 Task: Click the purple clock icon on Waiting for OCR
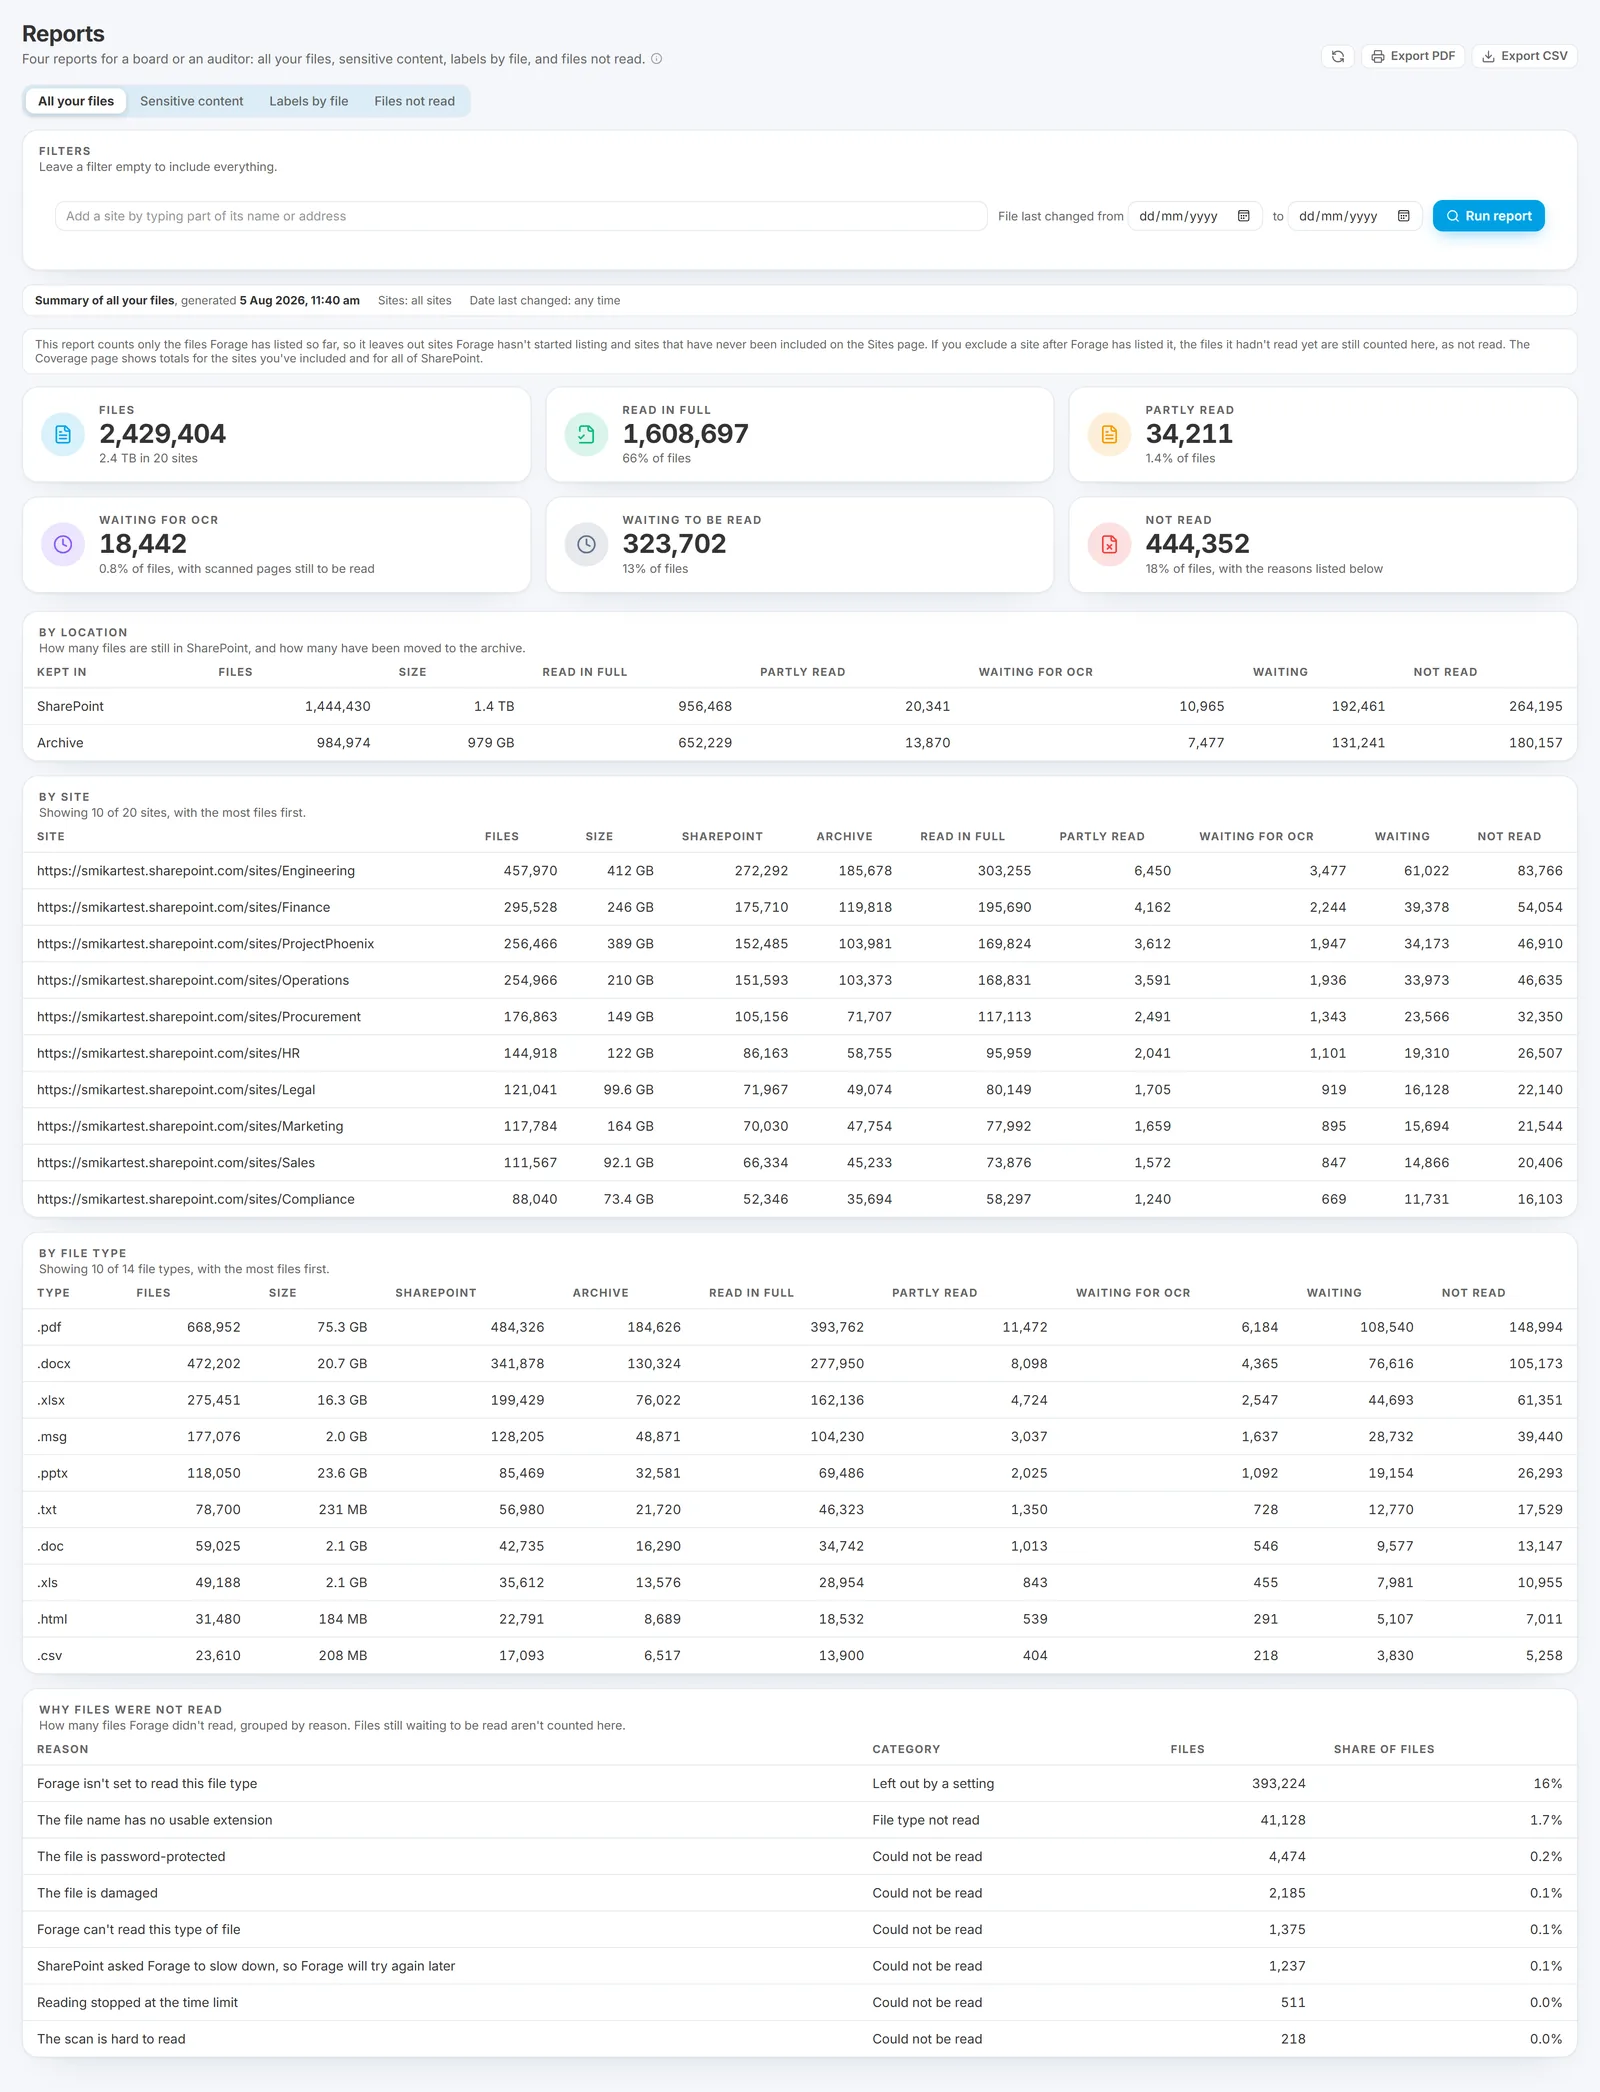(63, 544)
